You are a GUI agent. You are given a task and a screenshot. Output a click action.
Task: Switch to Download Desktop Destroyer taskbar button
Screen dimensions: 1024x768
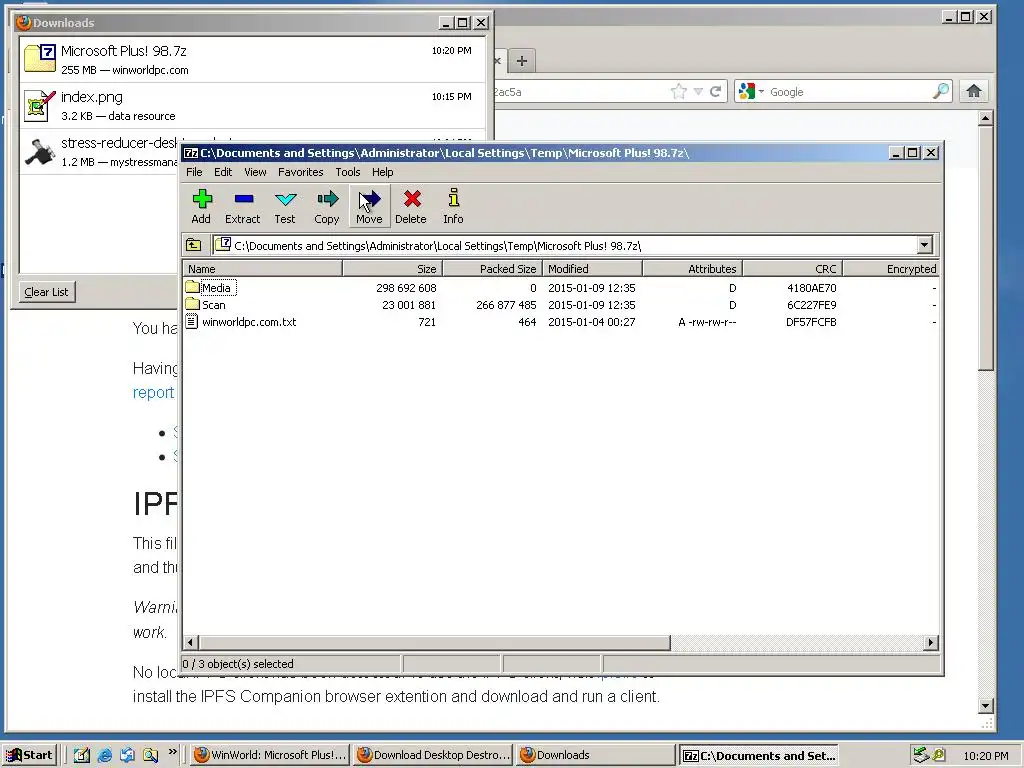[x=433, y=755]
